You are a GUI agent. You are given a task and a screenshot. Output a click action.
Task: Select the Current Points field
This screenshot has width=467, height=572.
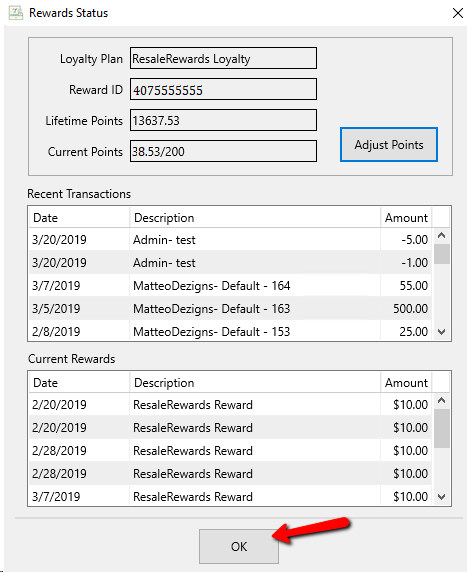point(223,151)
